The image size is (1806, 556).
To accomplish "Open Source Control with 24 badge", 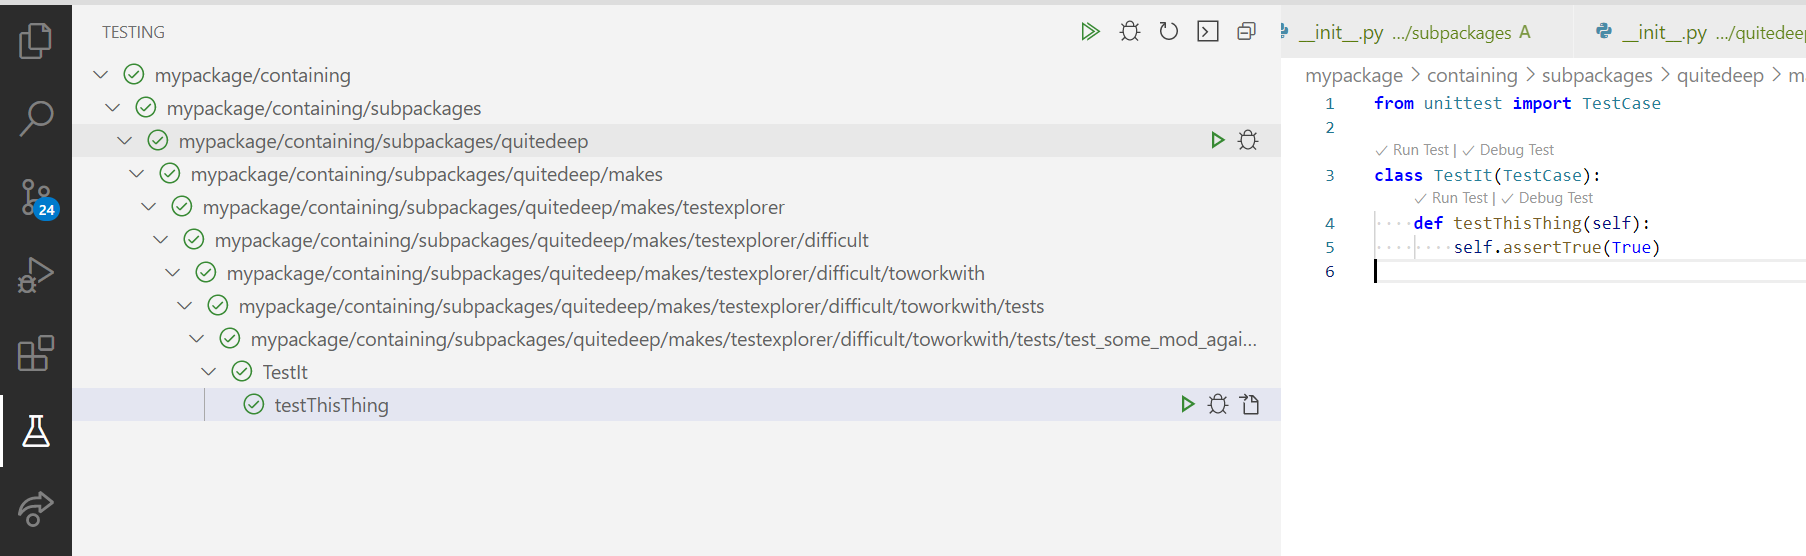I will point(38,198).
